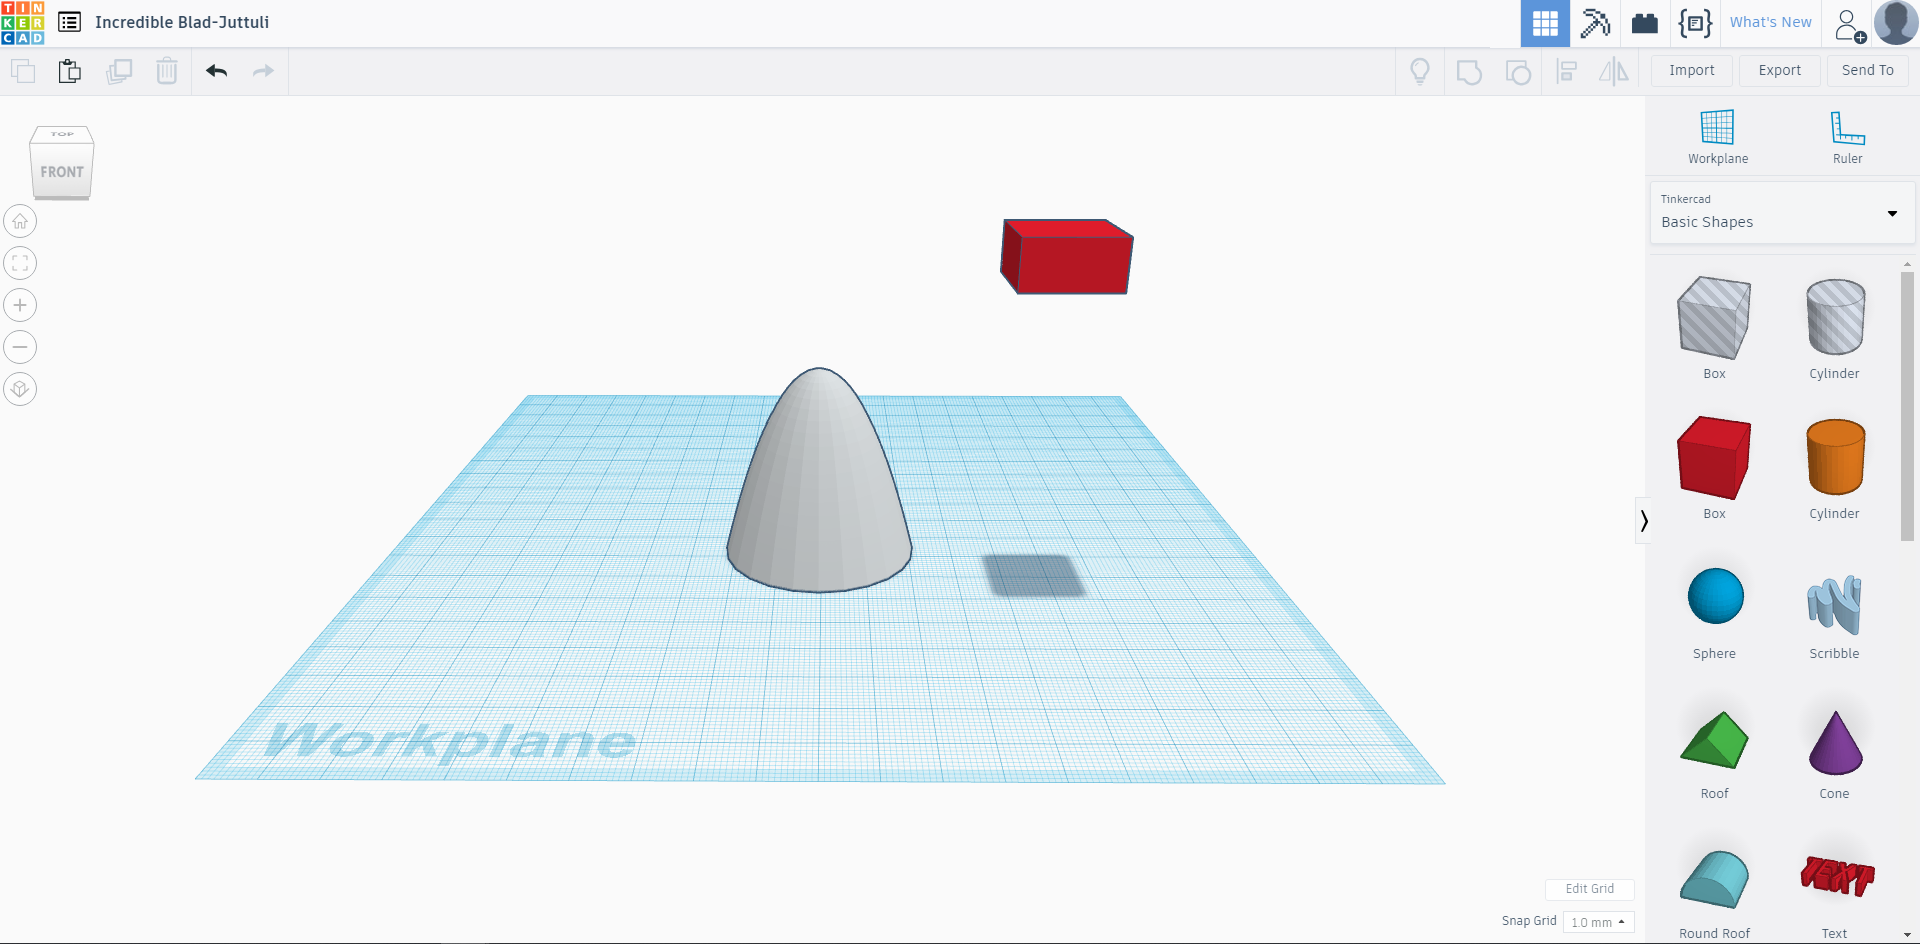Open the user profile avatar

[1895, 23]
